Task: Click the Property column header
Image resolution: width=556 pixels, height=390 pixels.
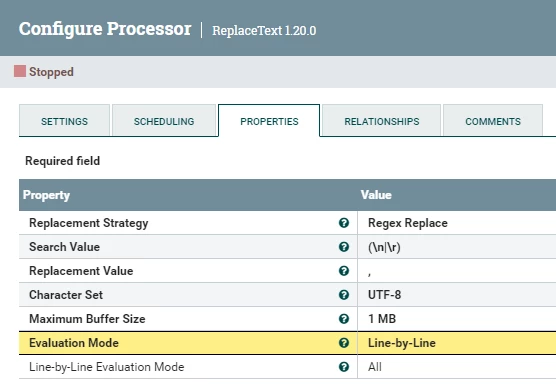Action: 46,195
